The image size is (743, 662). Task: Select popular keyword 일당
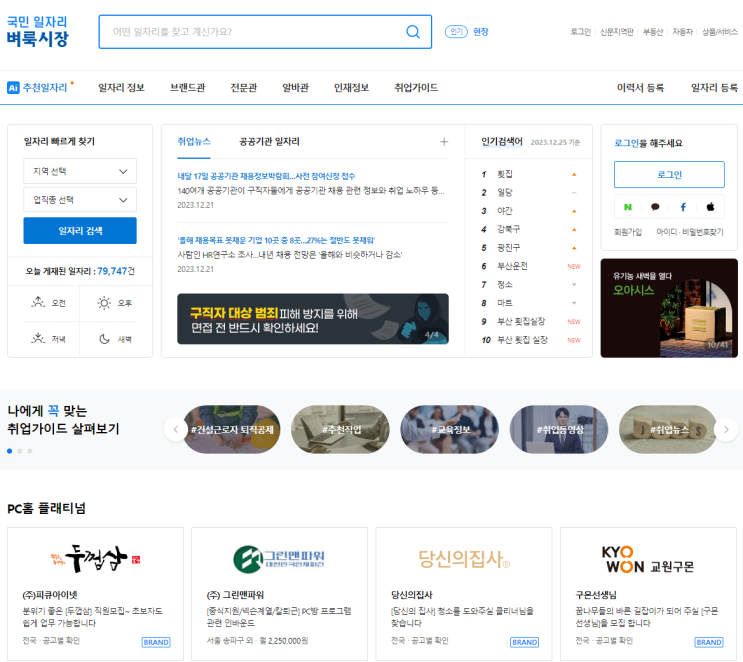click(505, 192)
